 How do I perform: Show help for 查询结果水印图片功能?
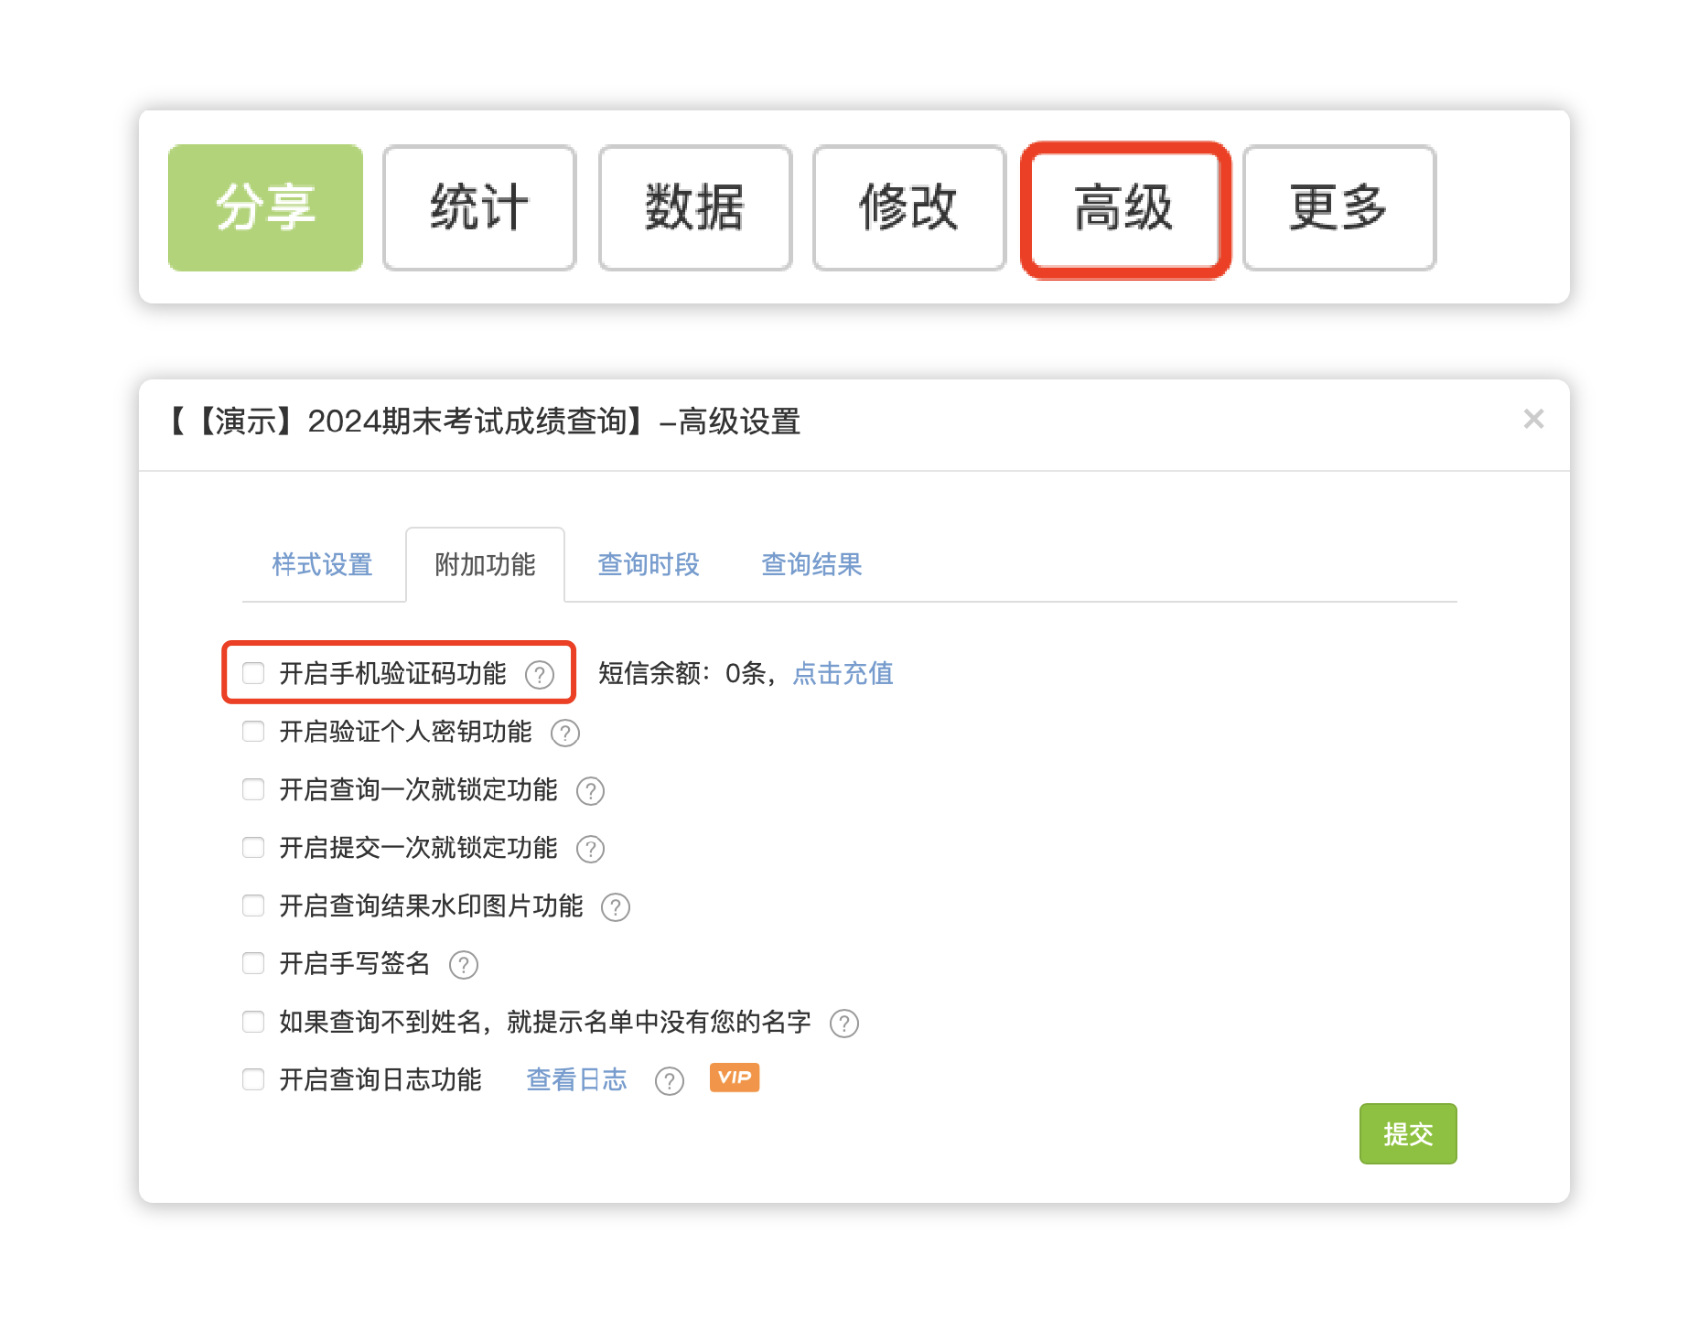[x=615, y=907]
